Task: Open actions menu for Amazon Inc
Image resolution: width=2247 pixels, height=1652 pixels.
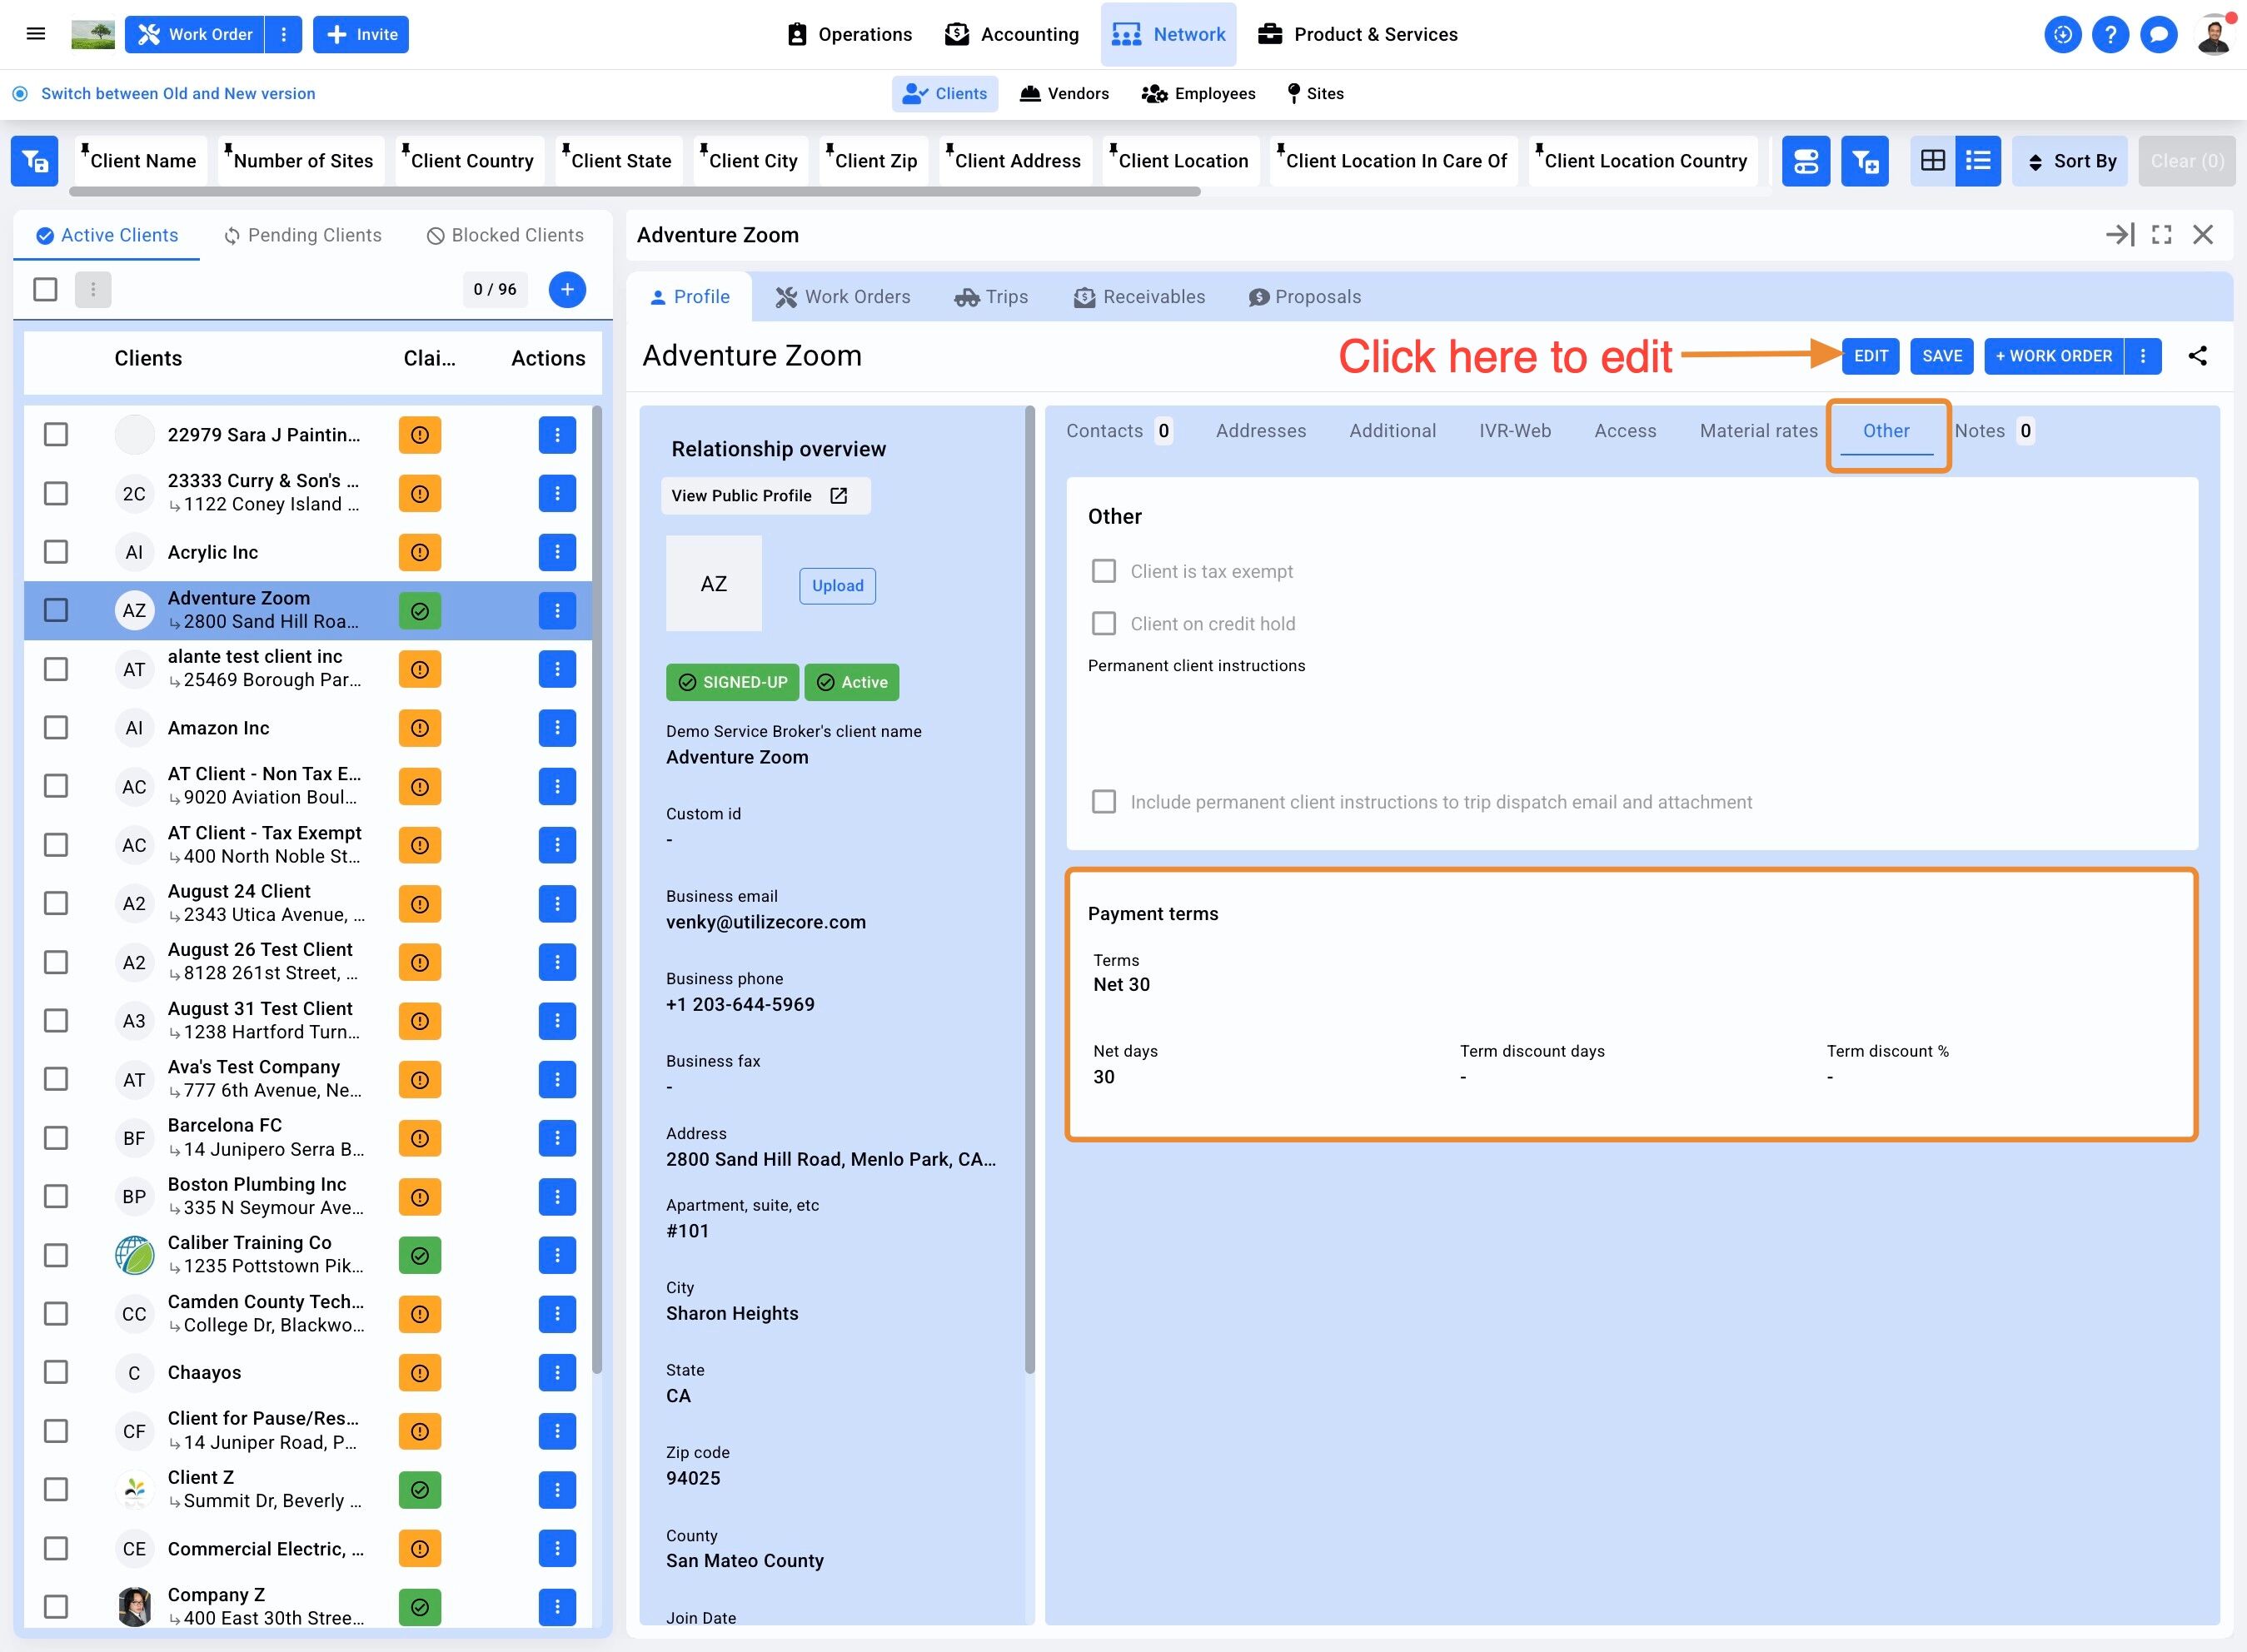Action: tap(557, 728)
